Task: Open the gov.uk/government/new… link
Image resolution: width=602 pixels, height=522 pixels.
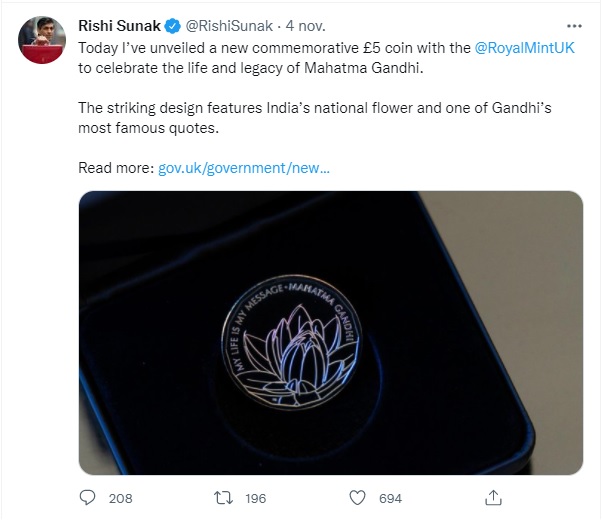Action: tap(244, 168)
